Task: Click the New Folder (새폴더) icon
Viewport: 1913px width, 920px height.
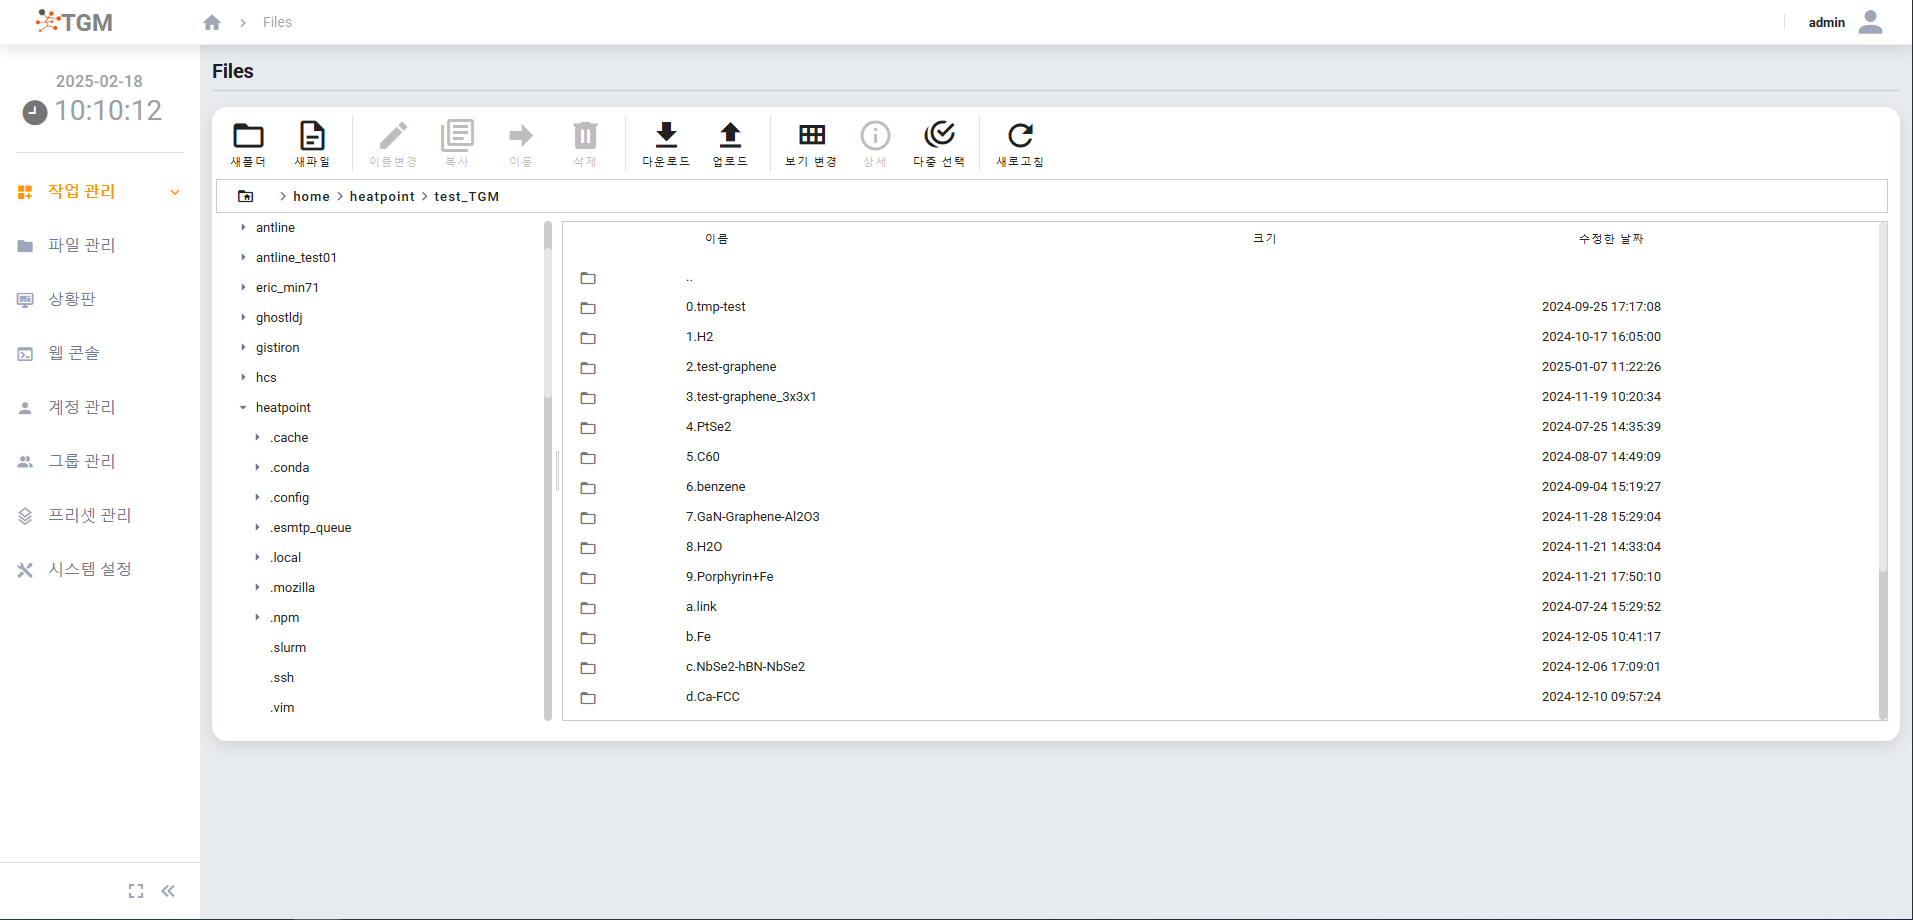Action: (248, 136)
